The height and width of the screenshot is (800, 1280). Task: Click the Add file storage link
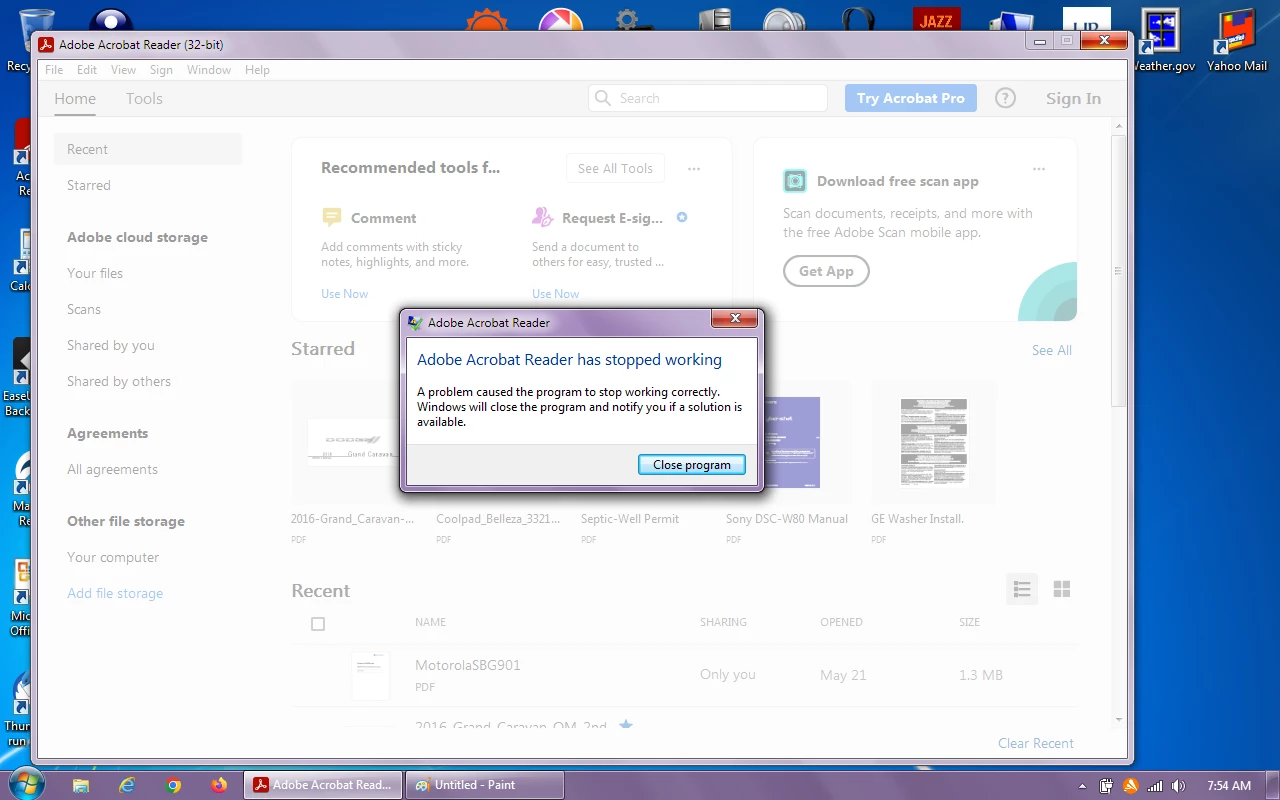(115, 593)
